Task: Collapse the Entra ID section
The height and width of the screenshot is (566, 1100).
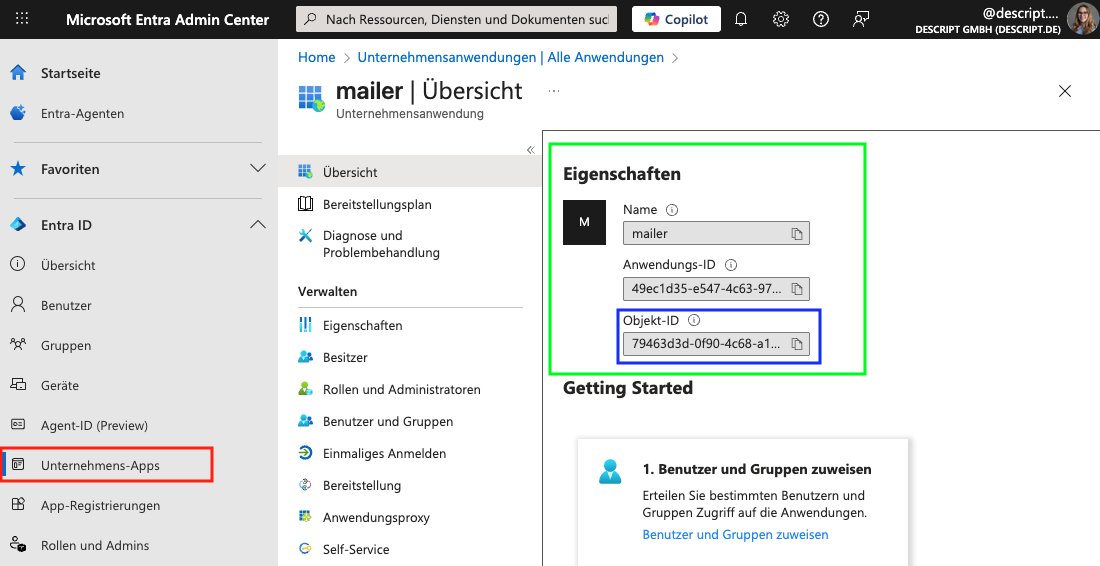Action: tap(258, 224)
